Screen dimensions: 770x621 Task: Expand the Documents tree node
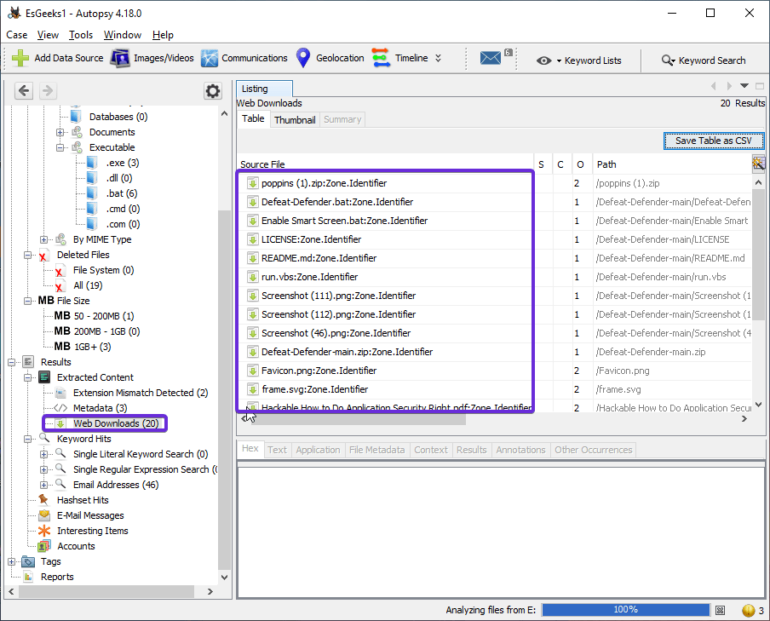pos(60,132)
